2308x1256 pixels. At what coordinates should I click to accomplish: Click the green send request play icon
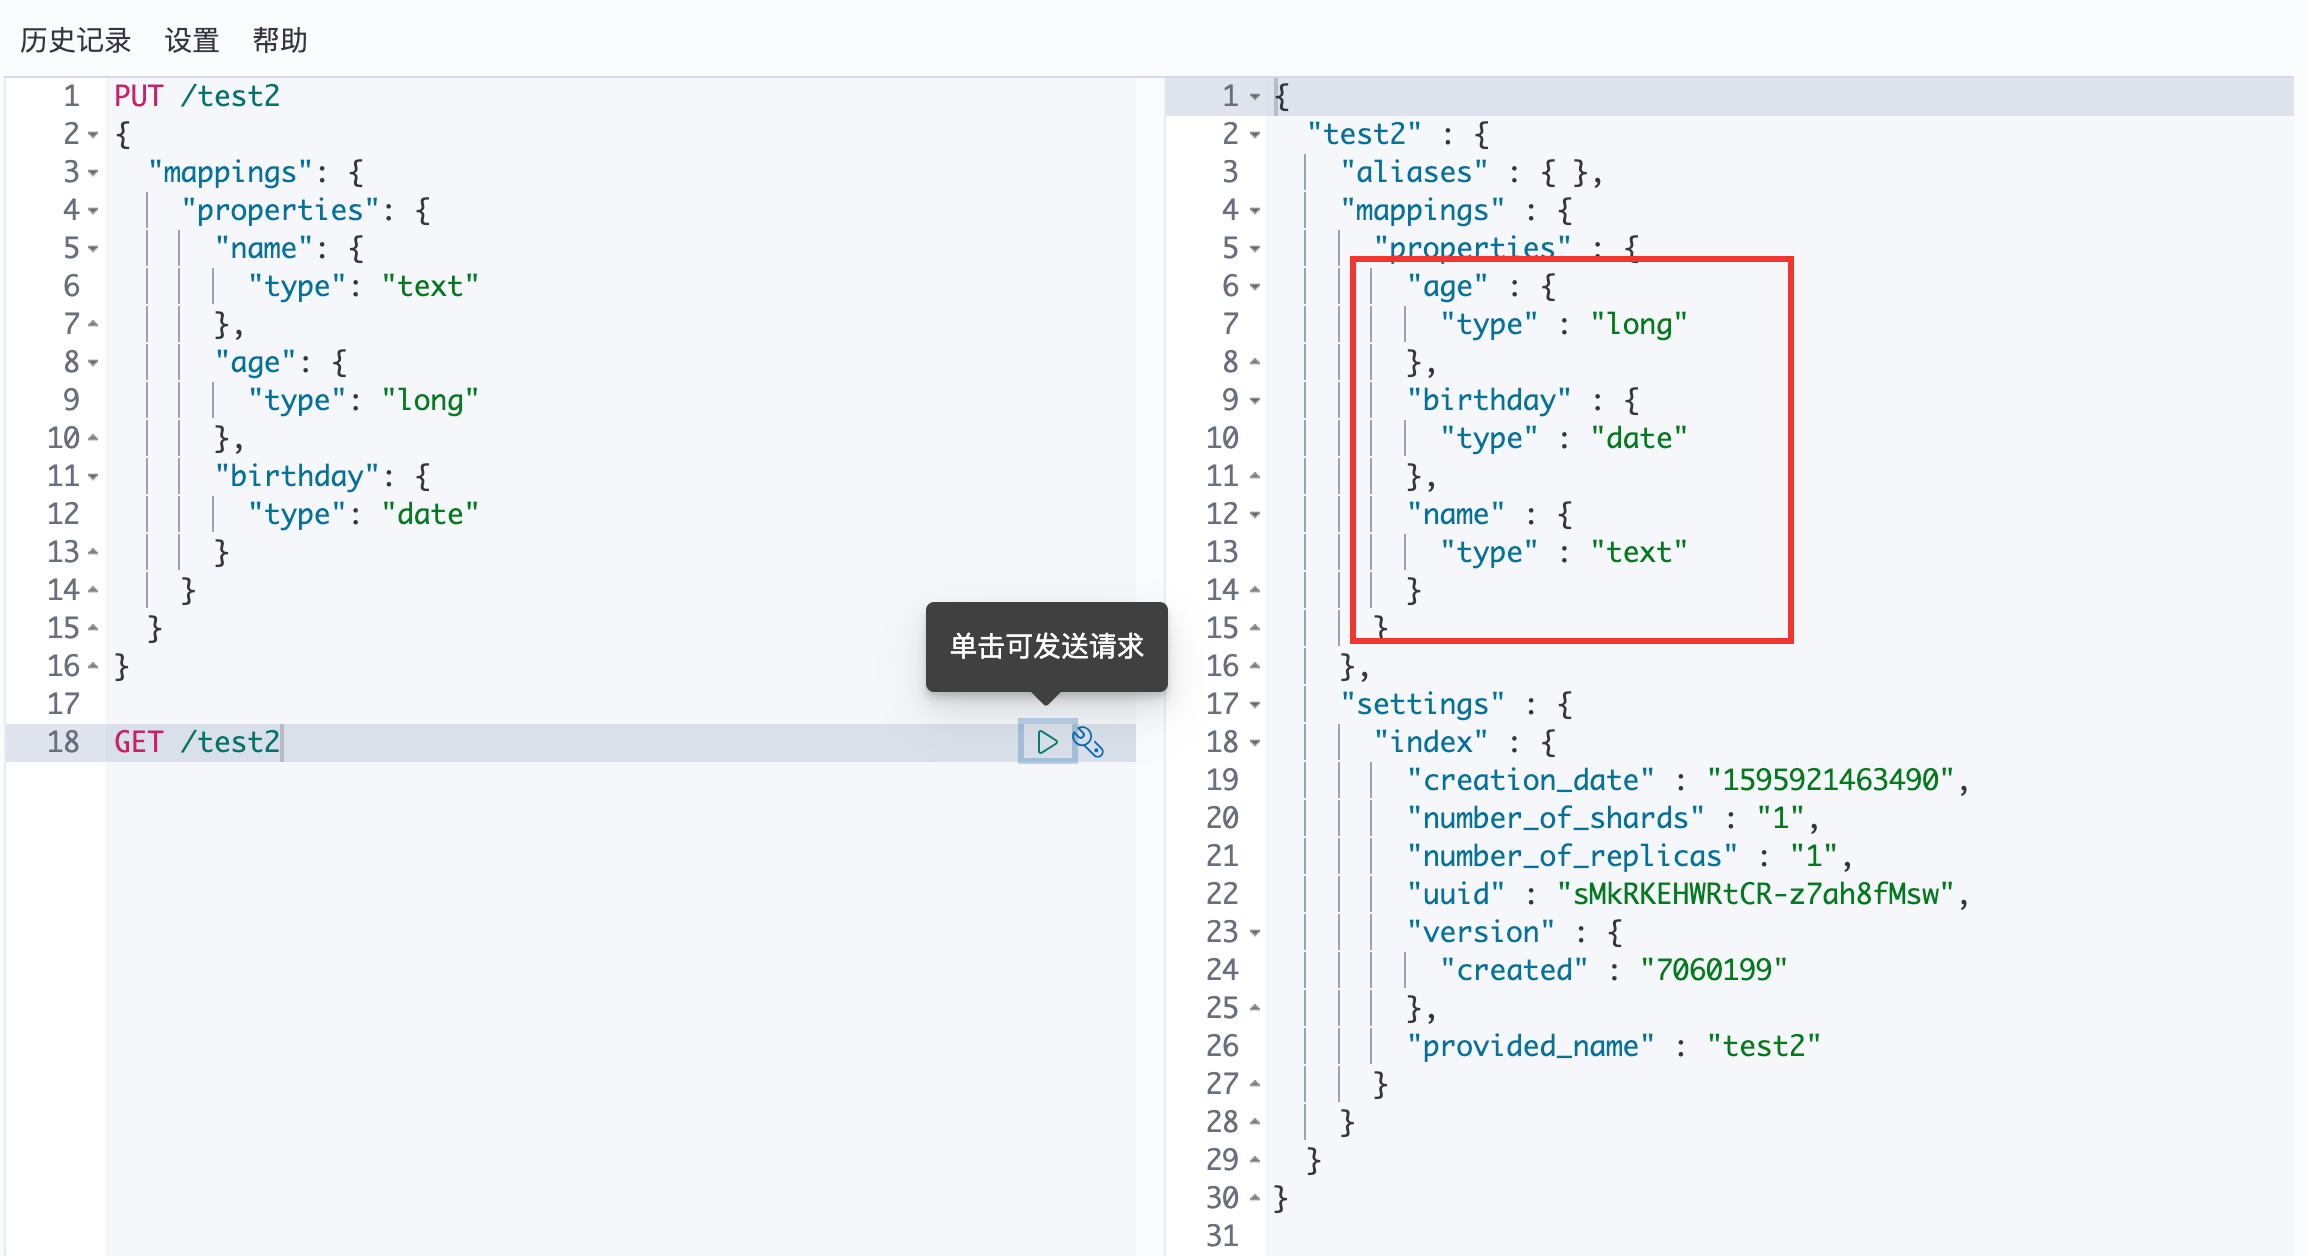pyautogui.click(x=1046, y=742)
